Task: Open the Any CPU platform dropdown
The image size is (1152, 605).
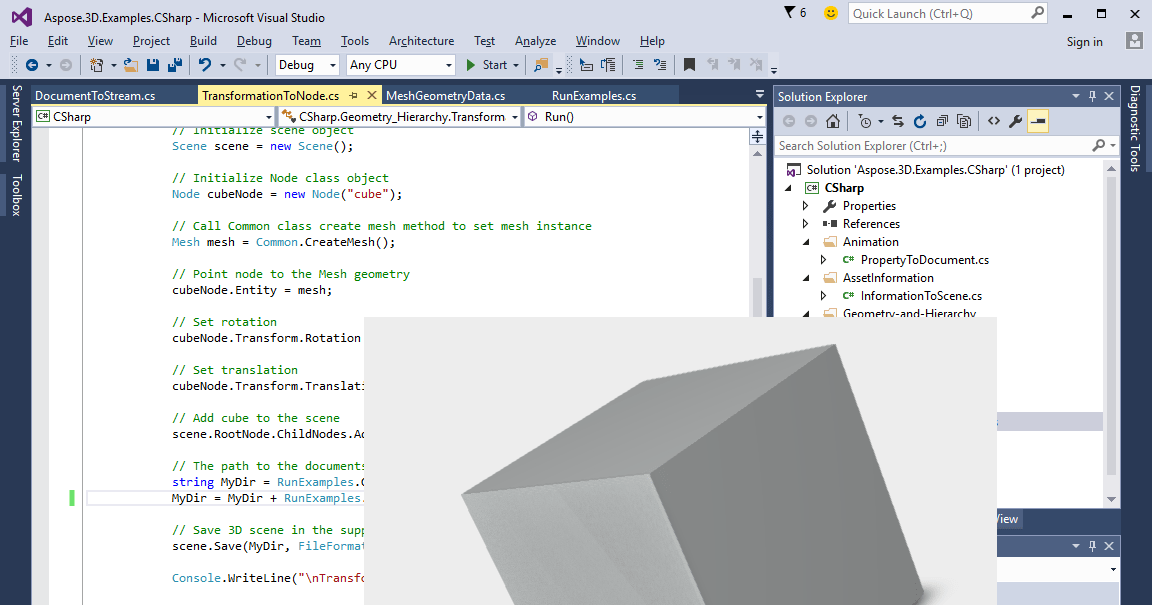Action: tap(450, 64)
